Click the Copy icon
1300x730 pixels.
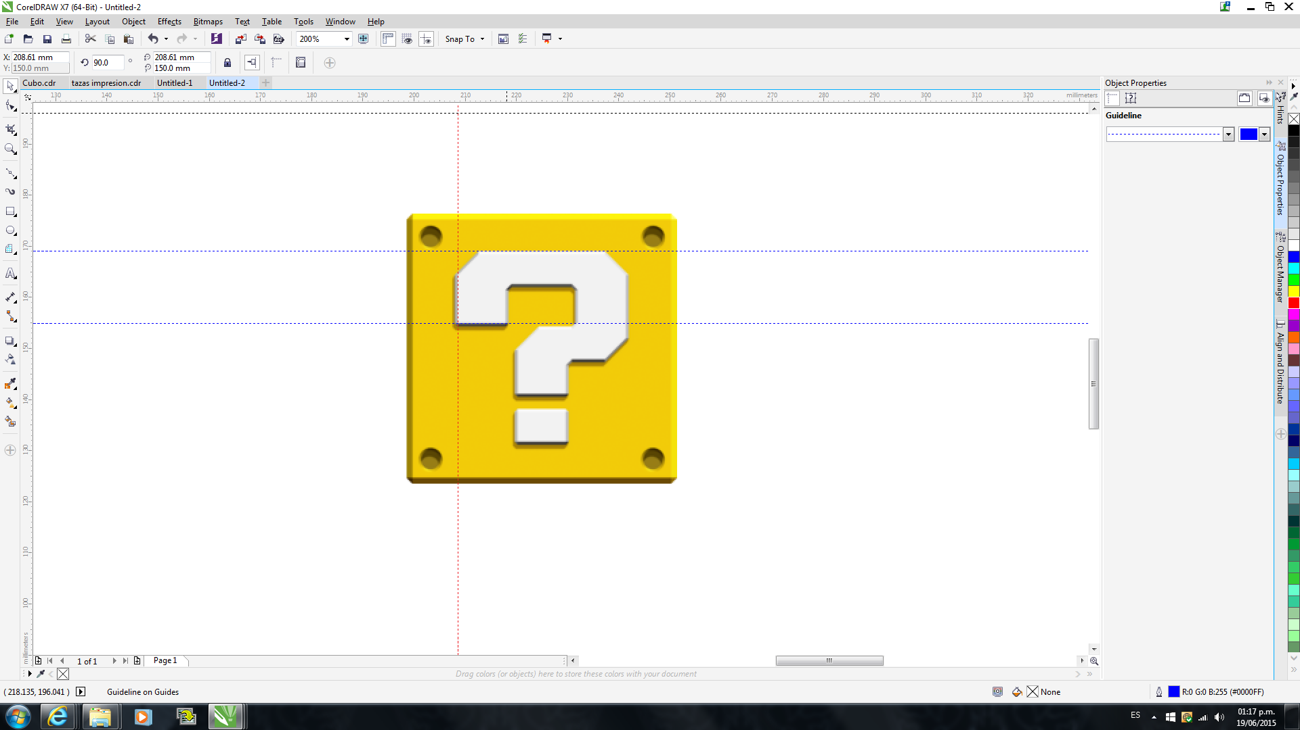[x=110, y=39]
